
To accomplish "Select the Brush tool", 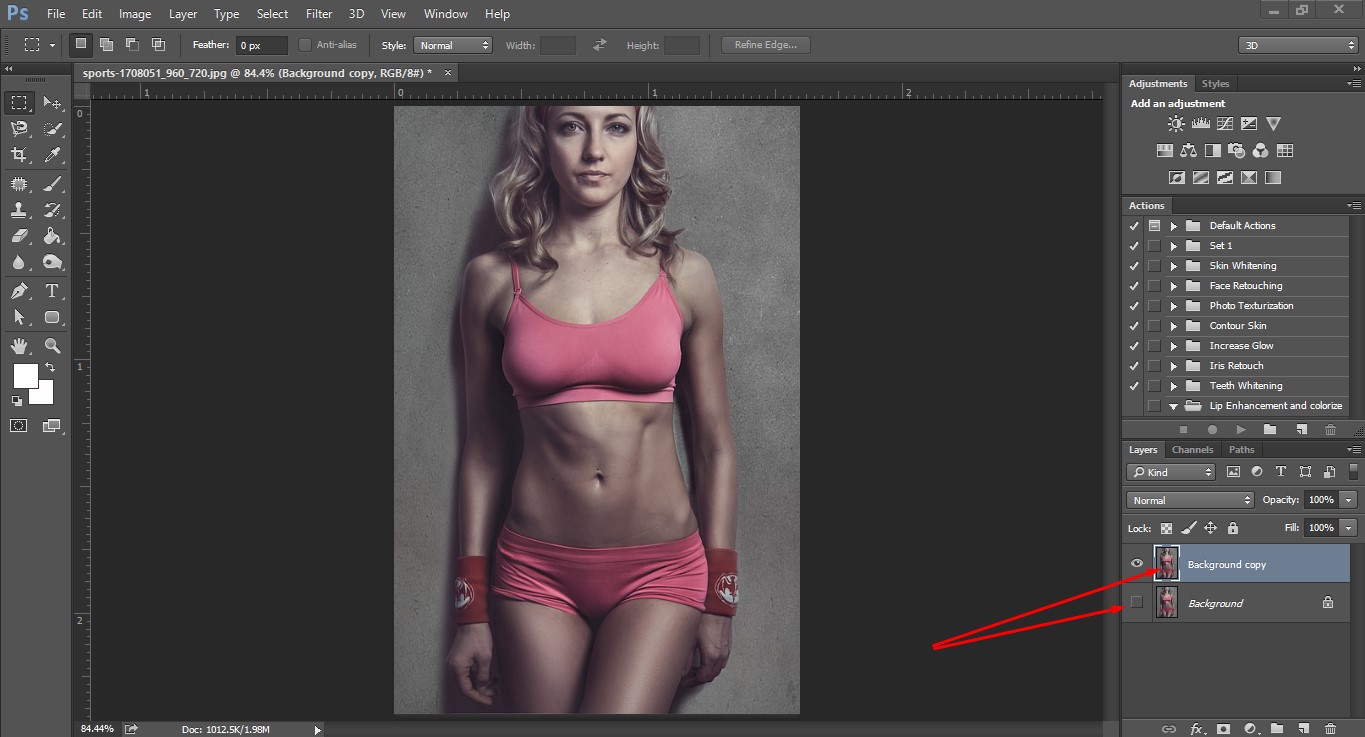I will point(52,184).
